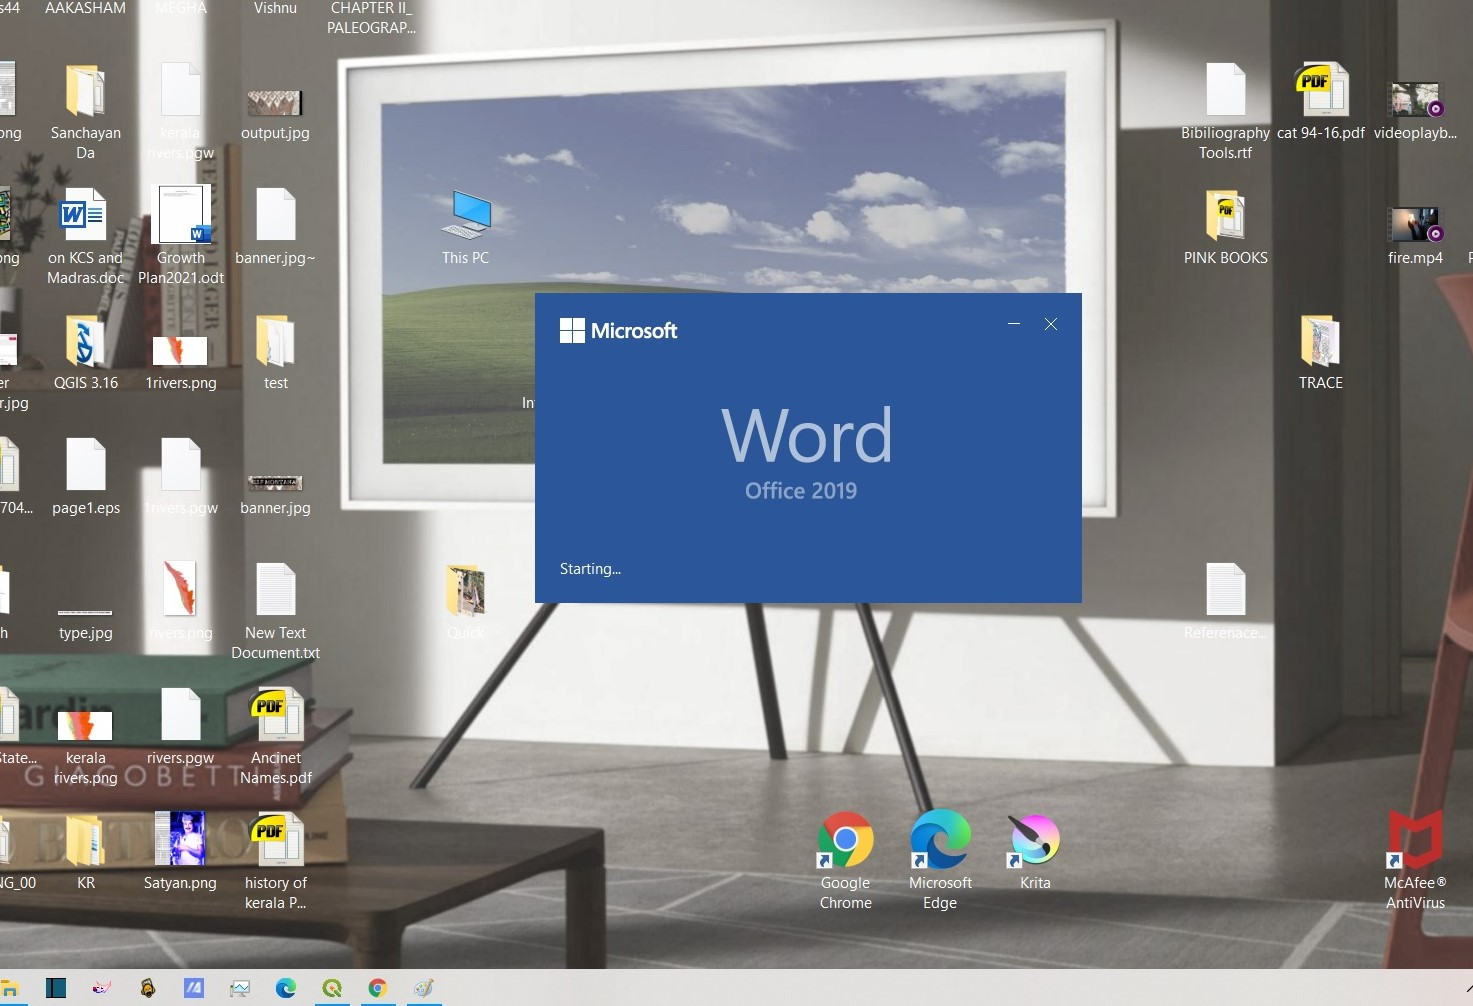Open the Krita desktop shortcut
The height and width of the screenshot is (1006, 1473).
[x=1034, y=841]
